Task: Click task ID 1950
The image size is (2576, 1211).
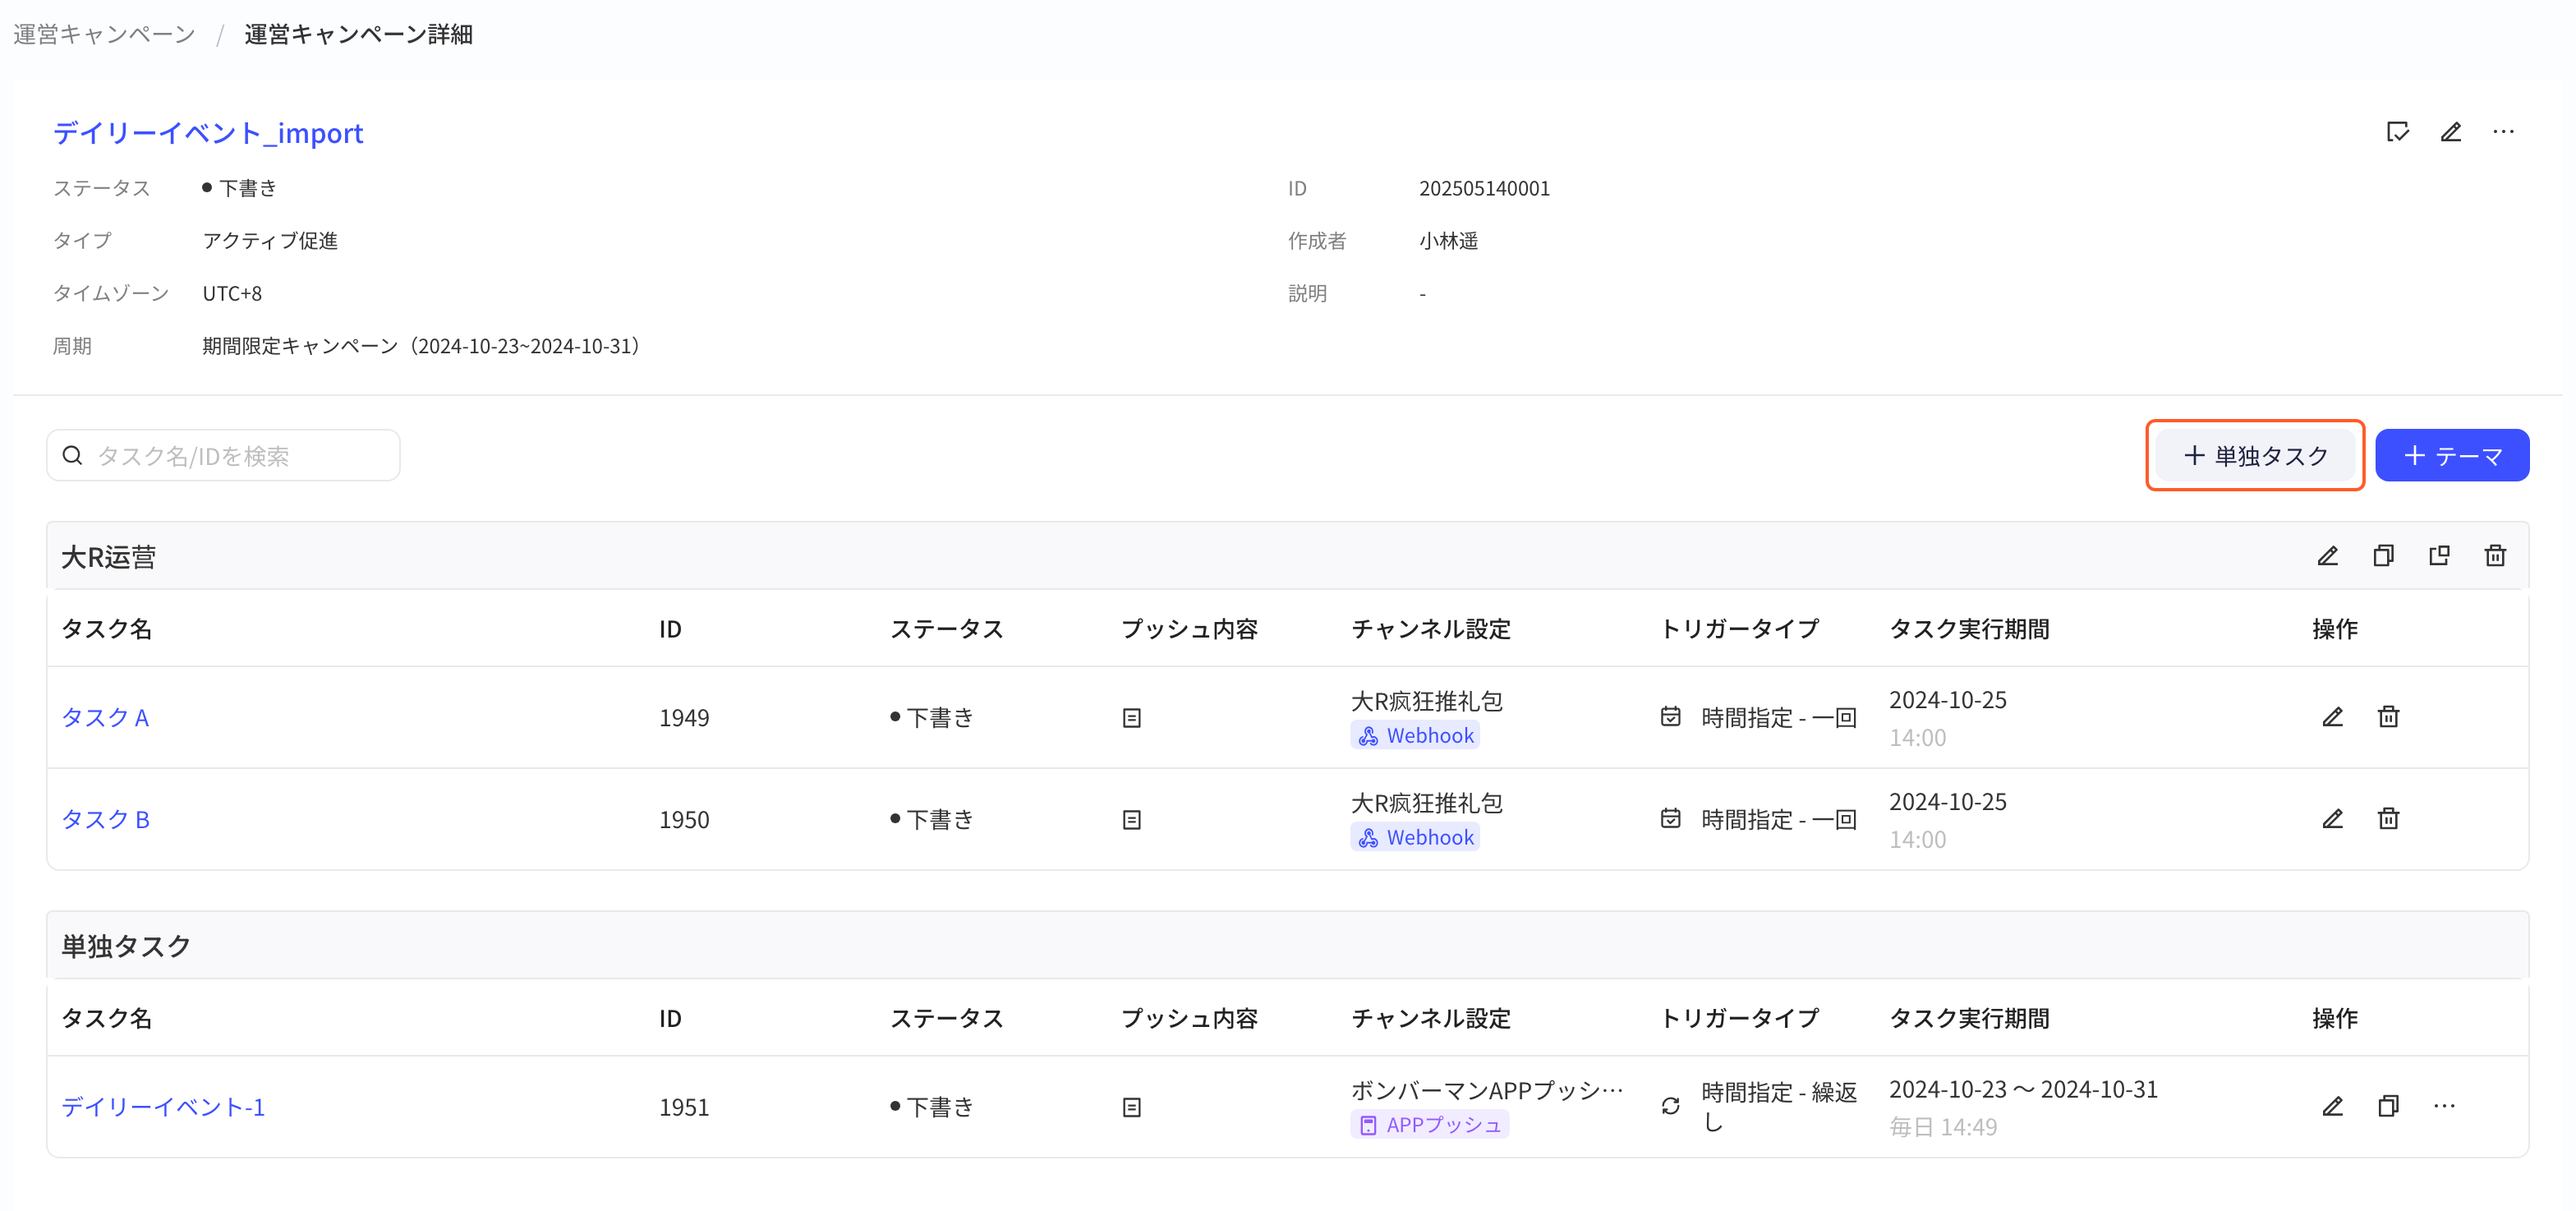Action: point(684,820)
